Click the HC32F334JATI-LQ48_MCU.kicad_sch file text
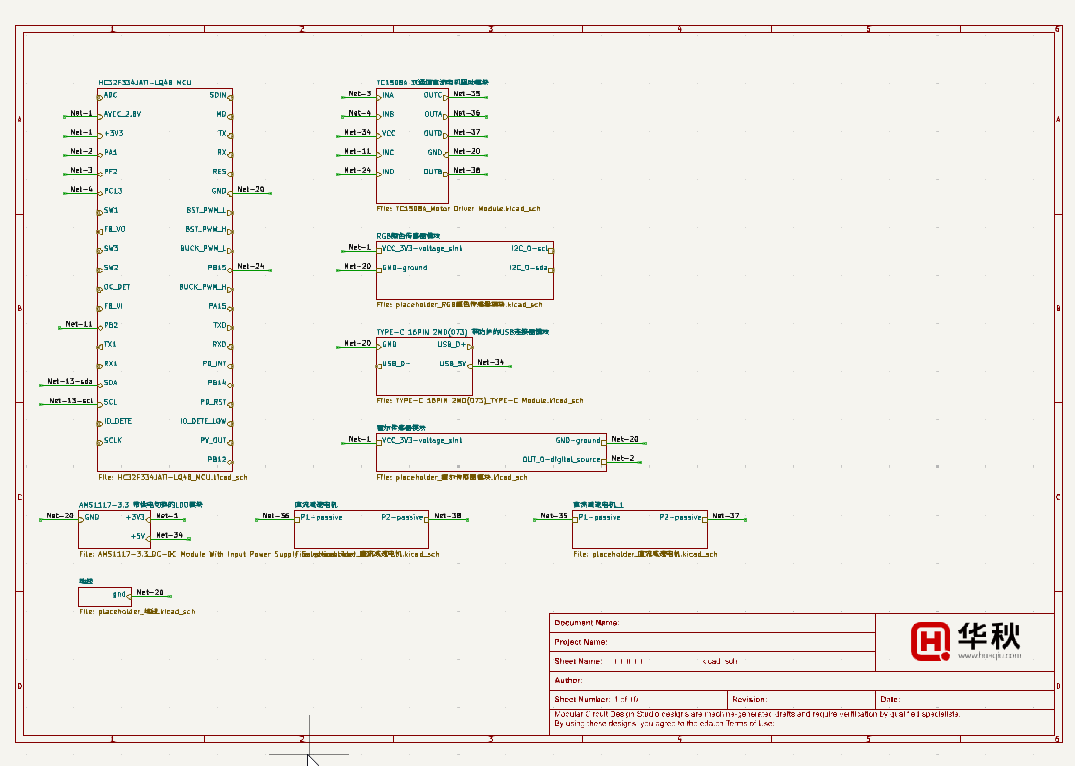This screenshot has width=1075, height=766. point(173,477)
